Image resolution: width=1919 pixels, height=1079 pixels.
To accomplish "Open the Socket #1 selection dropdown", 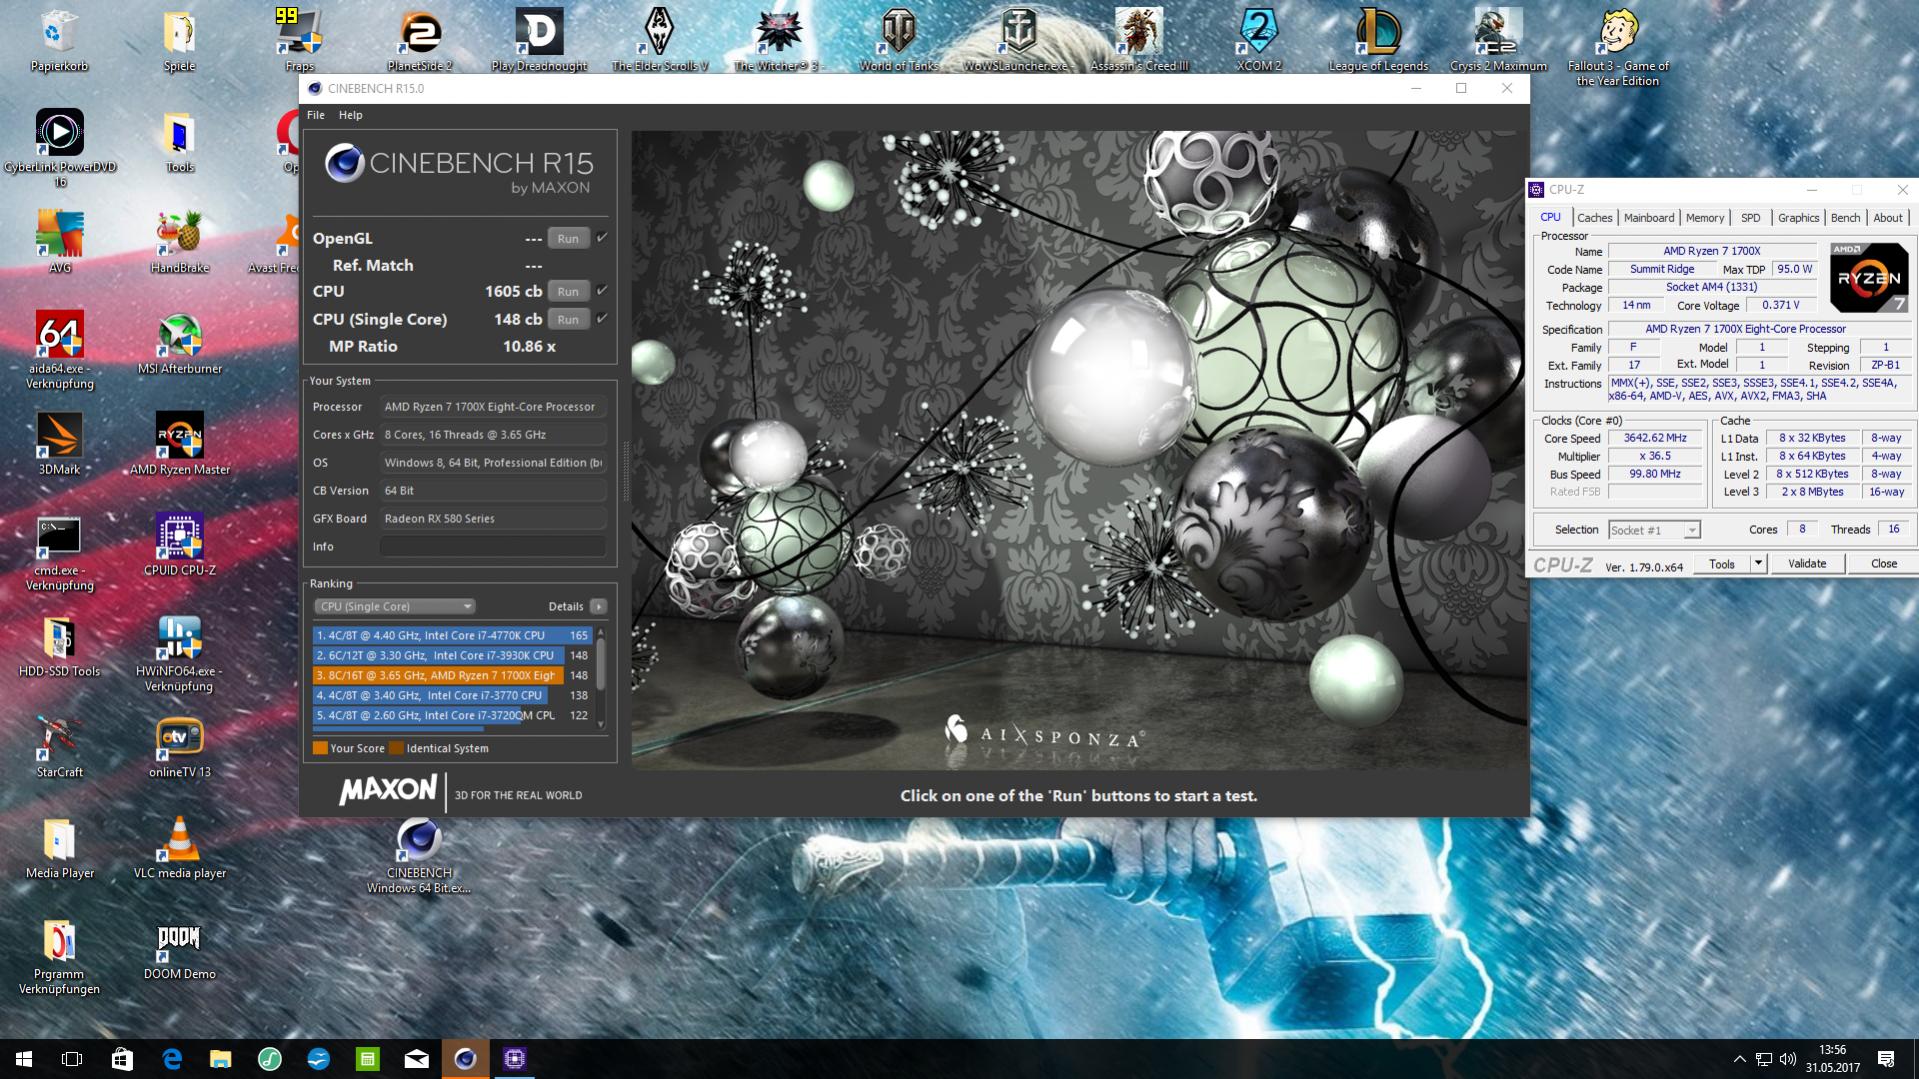I will [1654, 530].
